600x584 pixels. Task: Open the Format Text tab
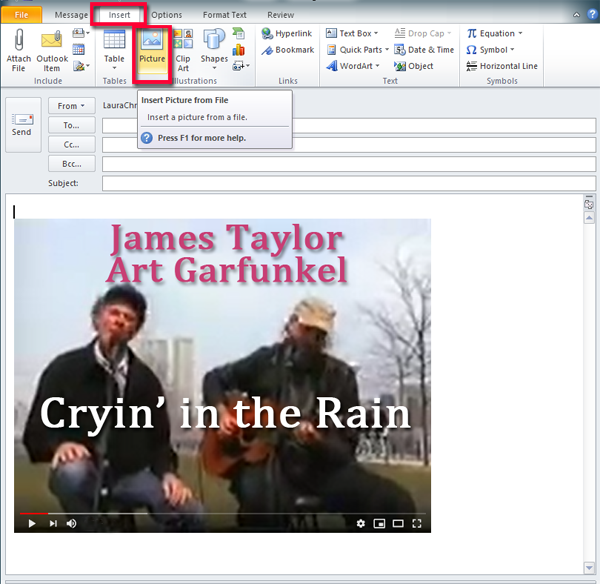pos(225,15)
